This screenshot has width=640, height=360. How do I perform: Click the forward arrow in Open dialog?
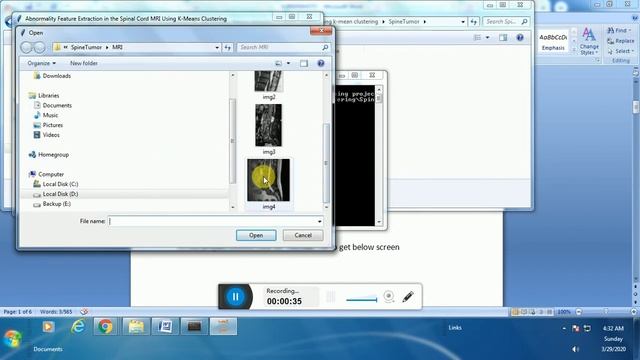39,47
